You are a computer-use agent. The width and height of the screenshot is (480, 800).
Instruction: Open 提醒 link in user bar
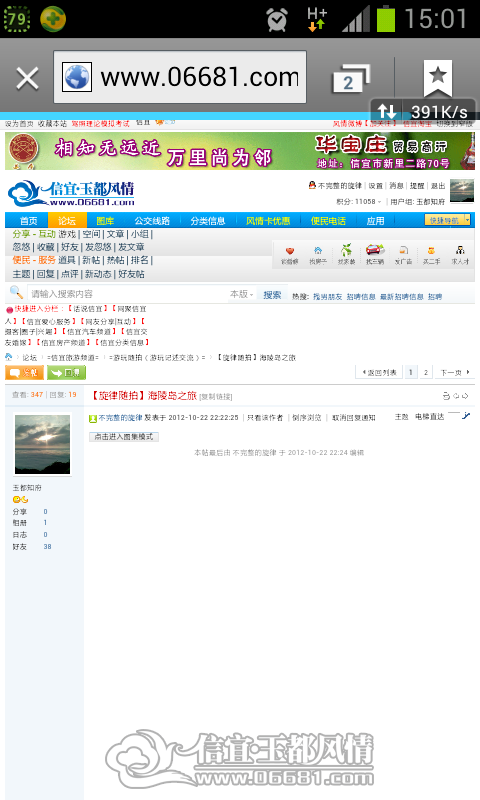[x=417, y=186]
